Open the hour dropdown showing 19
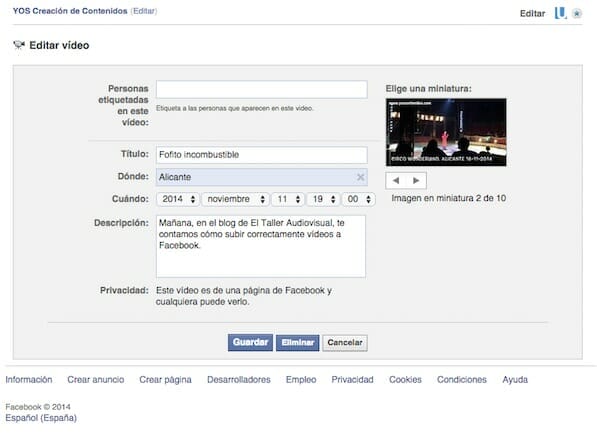This screenshot has height=433, width=597. 323,199
